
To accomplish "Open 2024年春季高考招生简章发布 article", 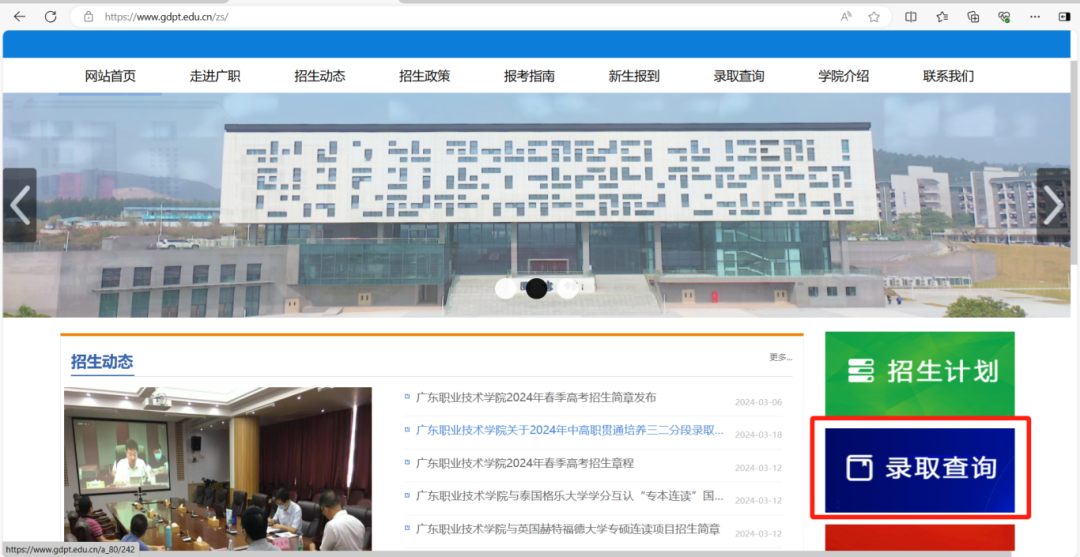I will [536, 397].
